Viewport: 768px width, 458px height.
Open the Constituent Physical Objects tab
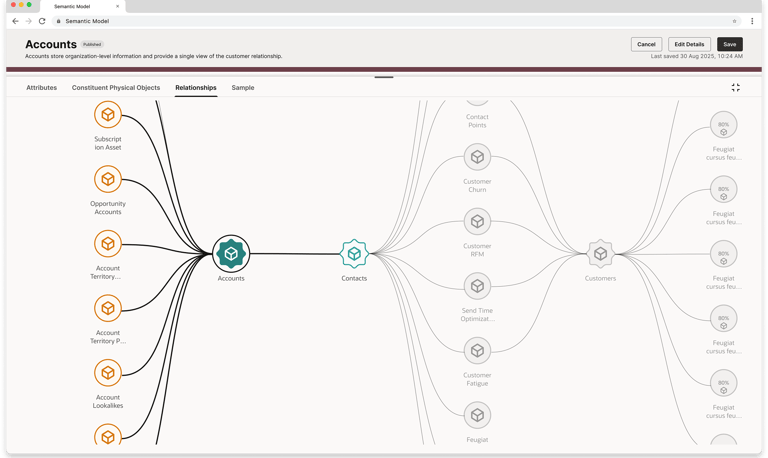pos(116,88)
